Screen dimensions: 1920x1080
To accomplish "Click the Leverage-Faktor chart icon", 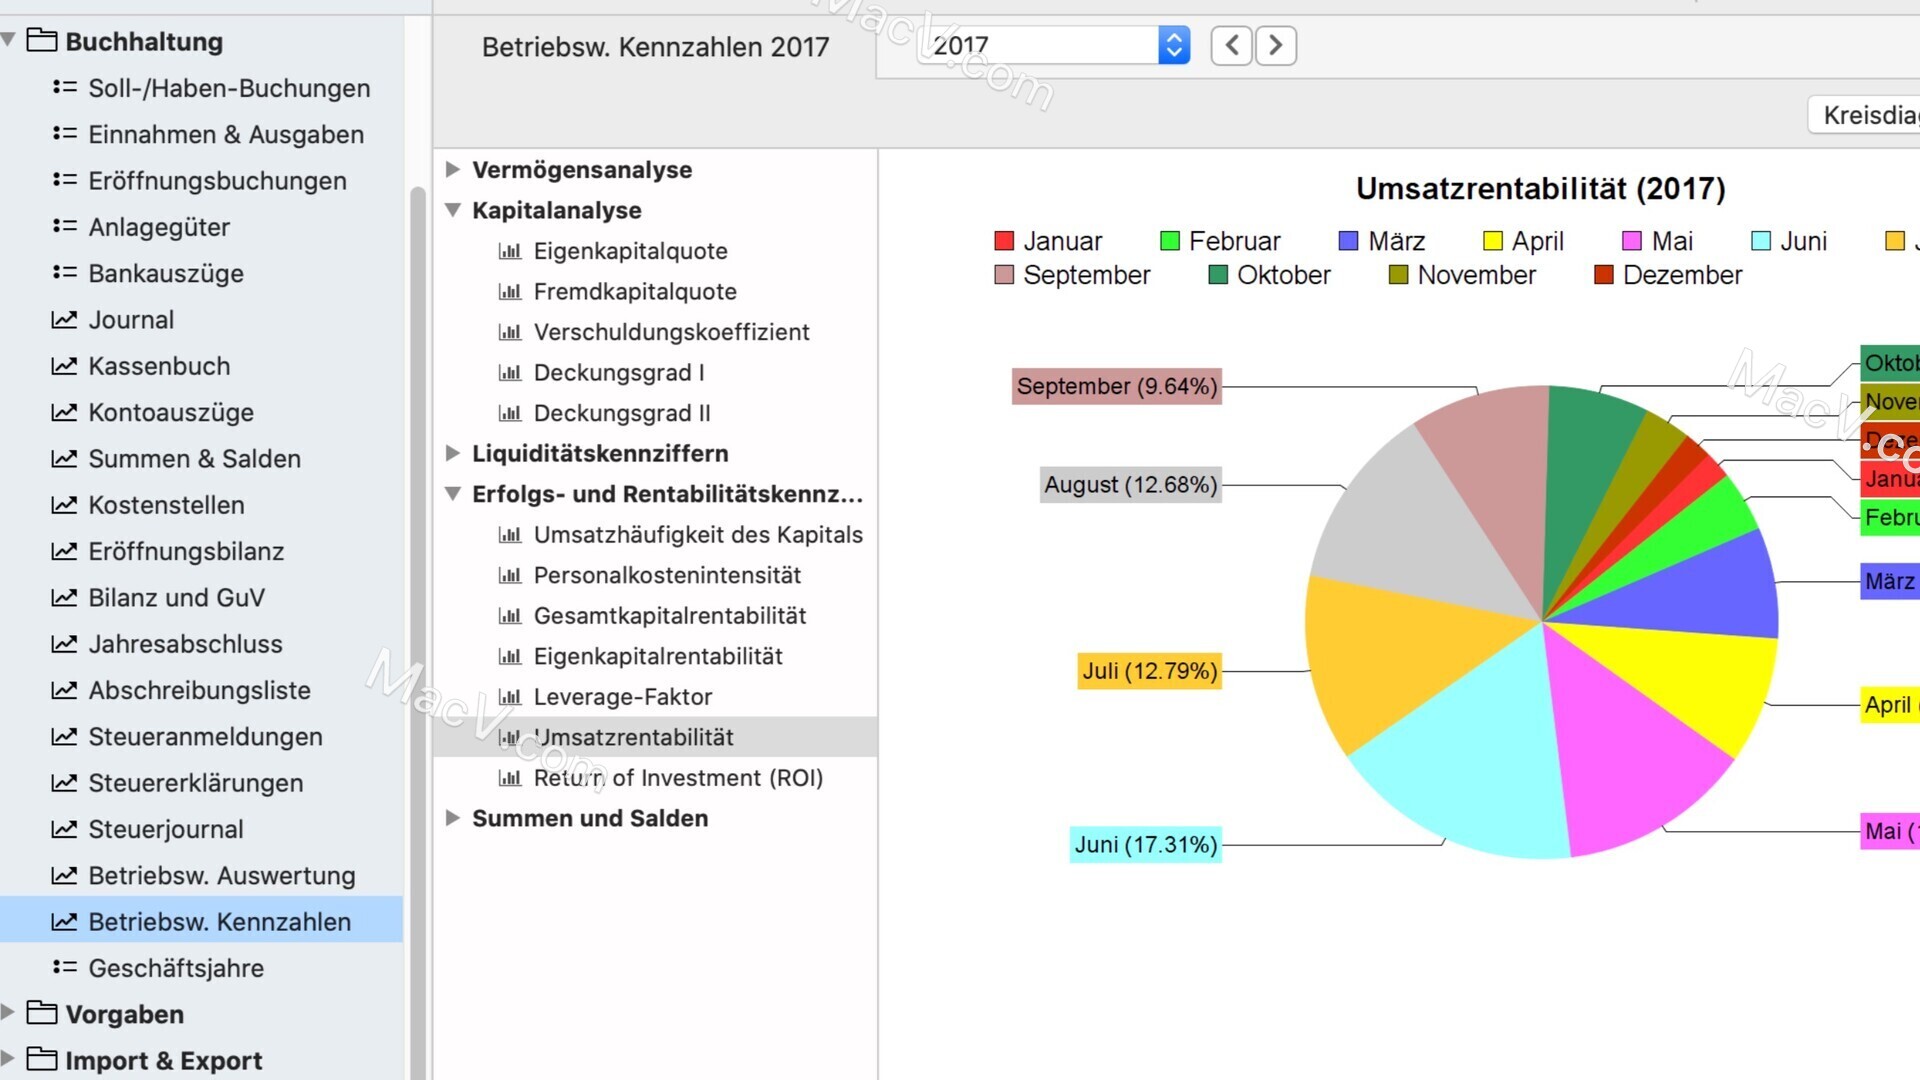I will click(509, 696).
